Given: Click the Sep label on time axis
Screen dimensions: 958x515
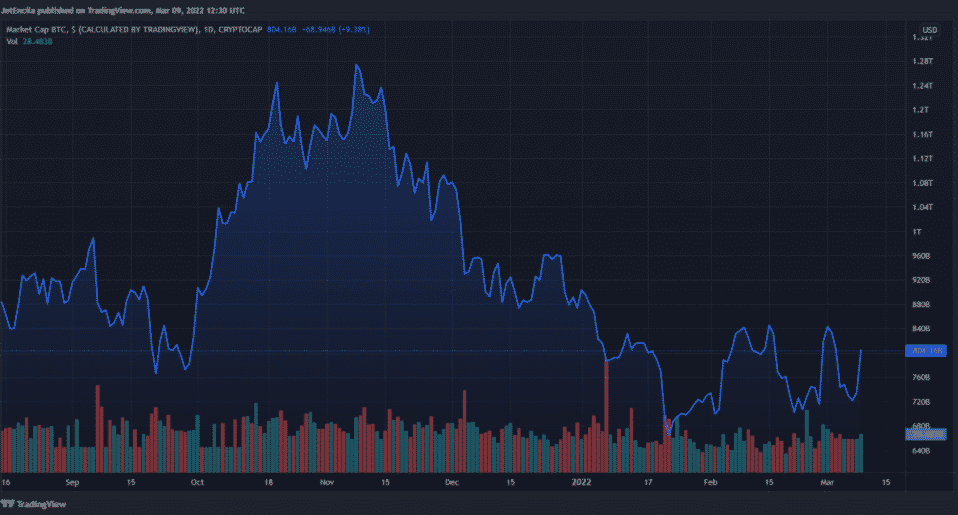Looking at the screenshot, I should click(x=72, y=483).
